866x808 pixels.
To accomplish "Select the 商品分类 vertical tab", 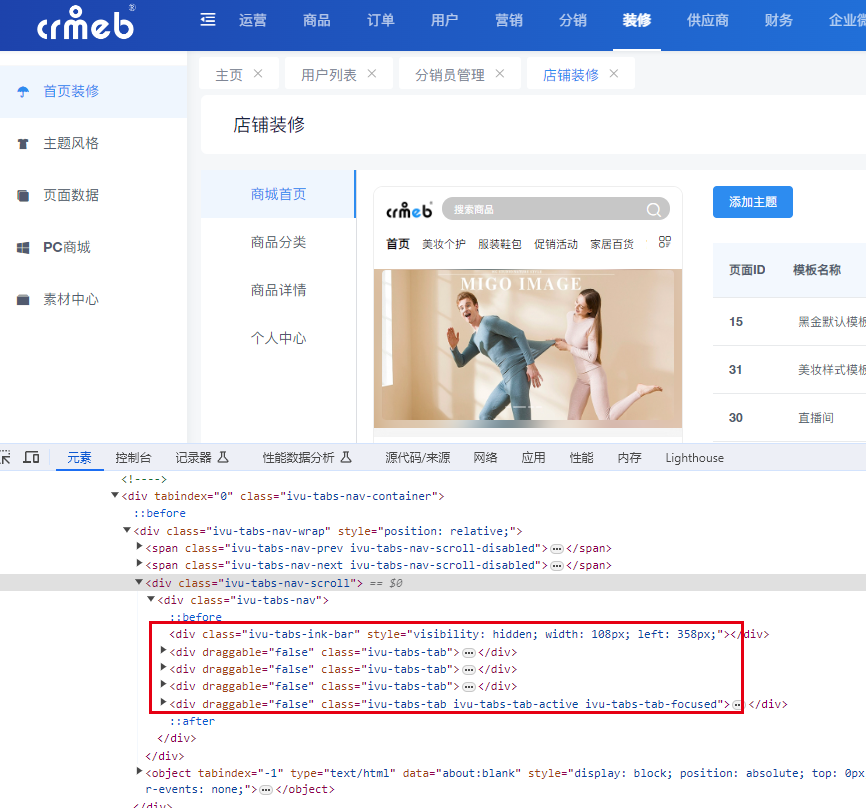I will coord(278,242).
